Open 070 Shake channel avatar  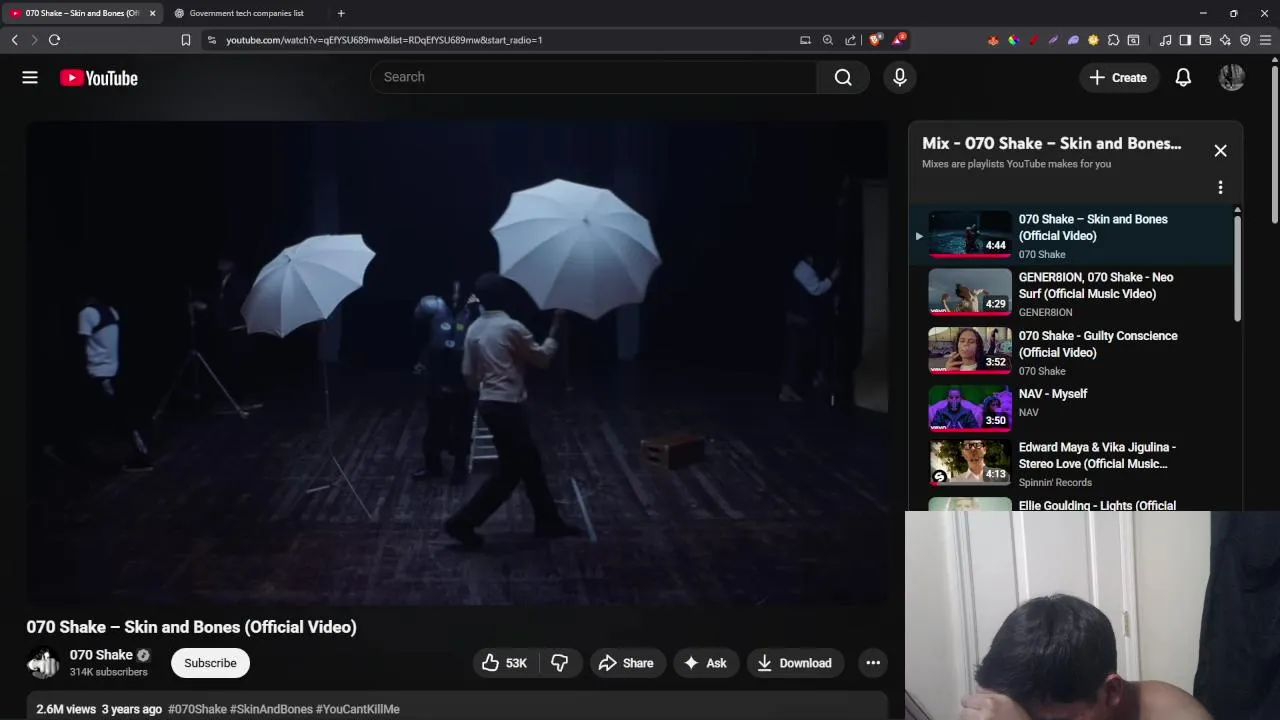point(43,663)
